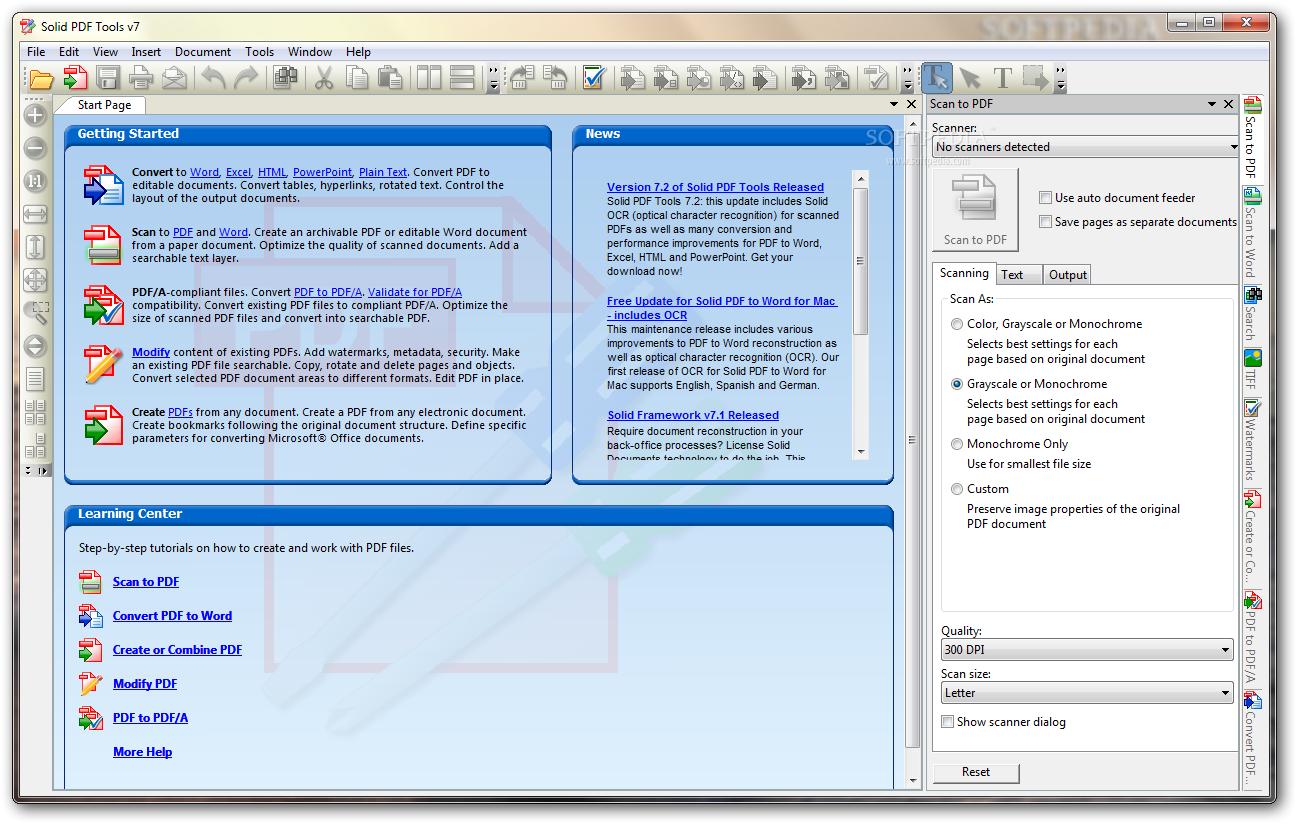The image size is (1297, 824).
Task: Click the Print toolbar icon
Action: [x=141, y=78]
